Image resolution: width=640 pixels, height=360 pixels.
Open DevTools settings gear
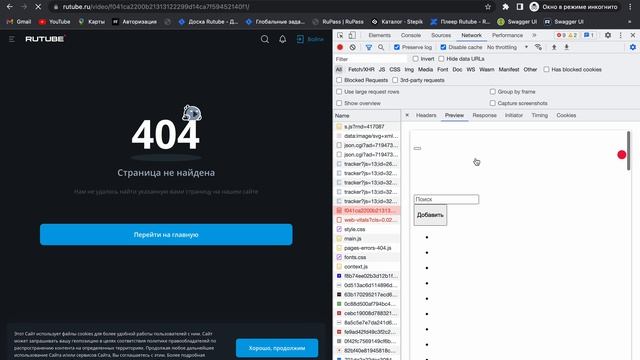pos(608,36)
